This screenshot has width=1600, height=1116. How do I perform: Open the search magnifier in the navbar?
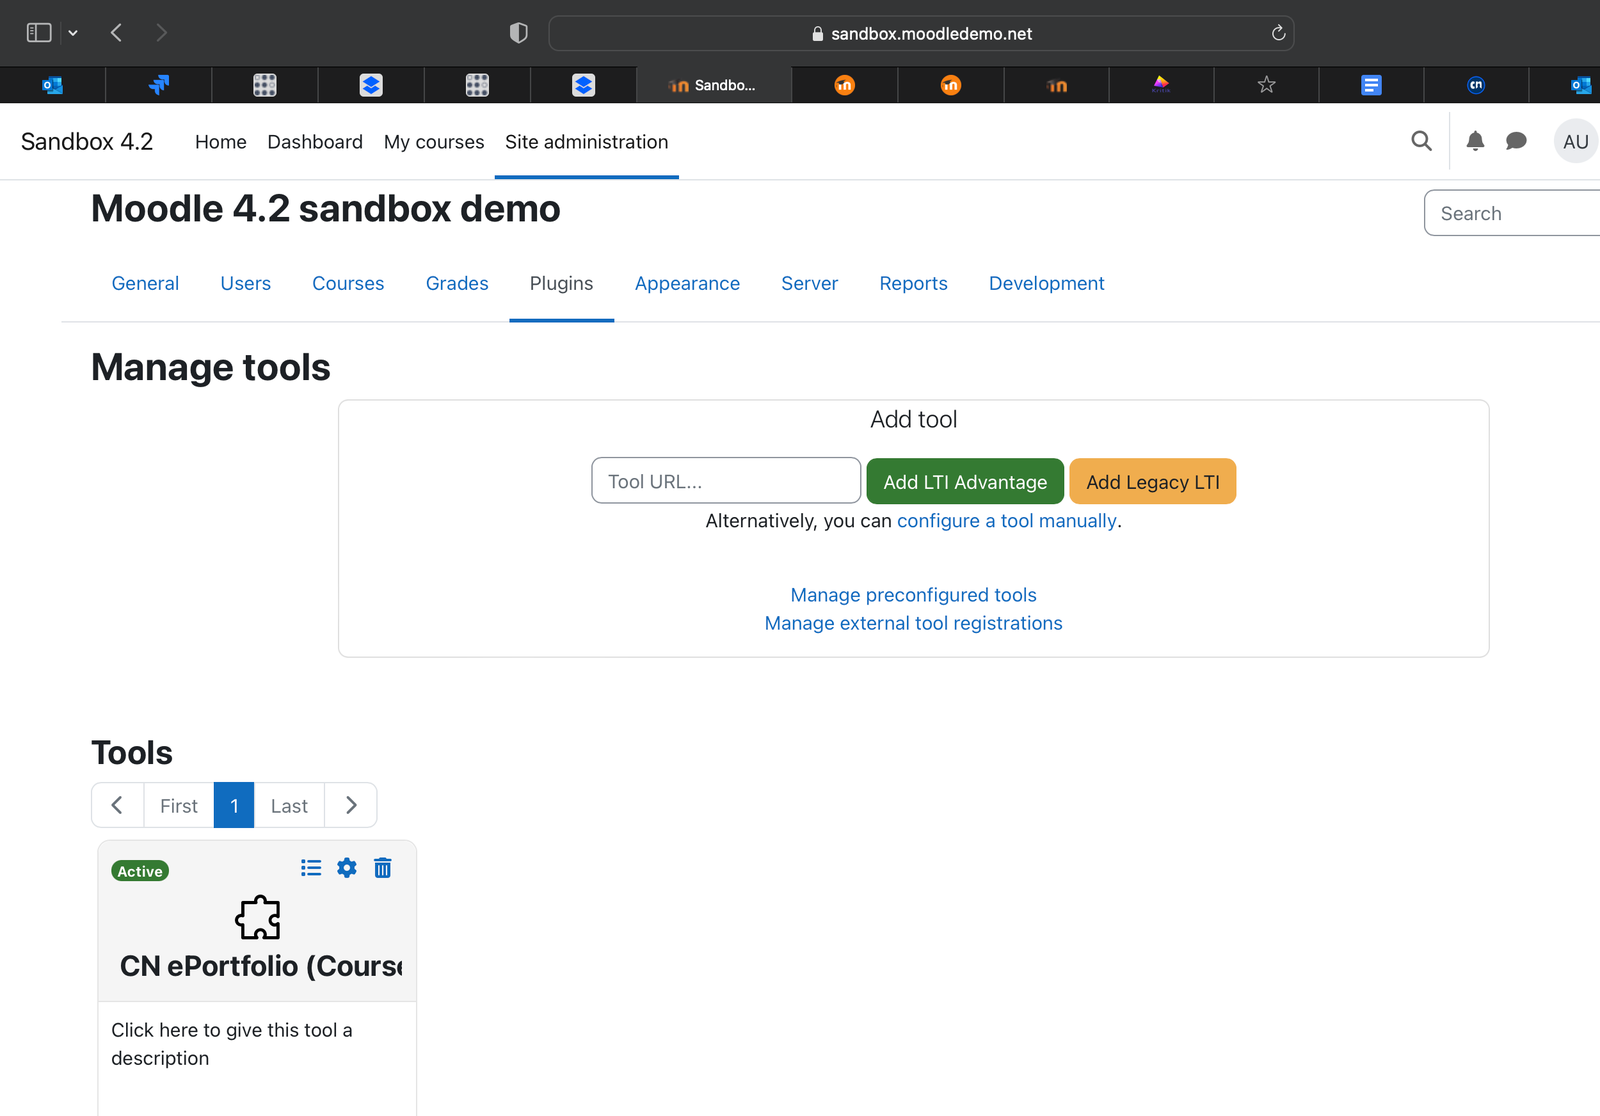point(1421,141)
